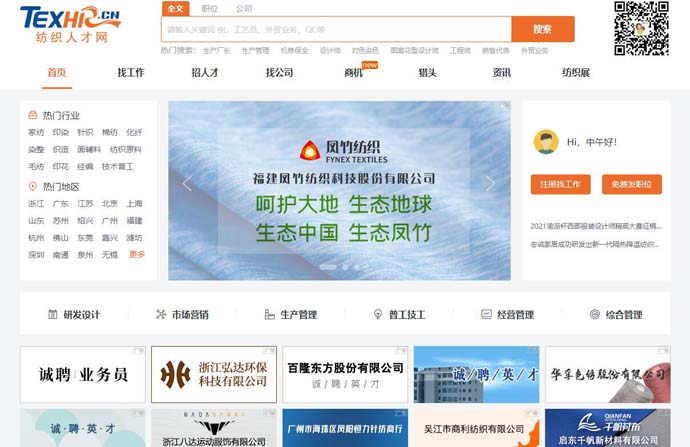Open the 招人才 navigation item
Screen dimensions: 690x447
point(205,73)
